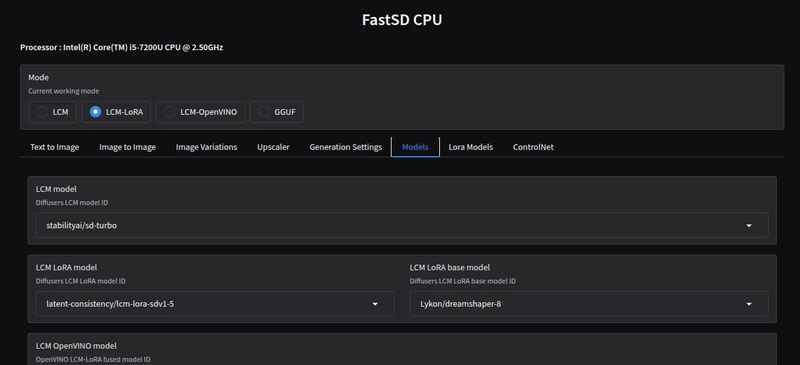
Task: Click the arrow on the LCM model dropdown
Action: pyautogui.click(x=749, y=225)
